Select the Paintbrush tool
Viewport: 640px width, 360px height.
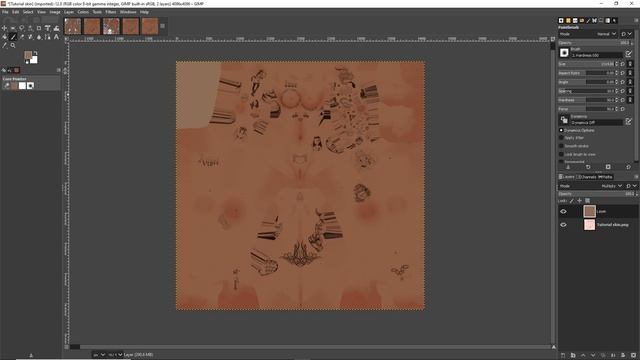[13, 37]
